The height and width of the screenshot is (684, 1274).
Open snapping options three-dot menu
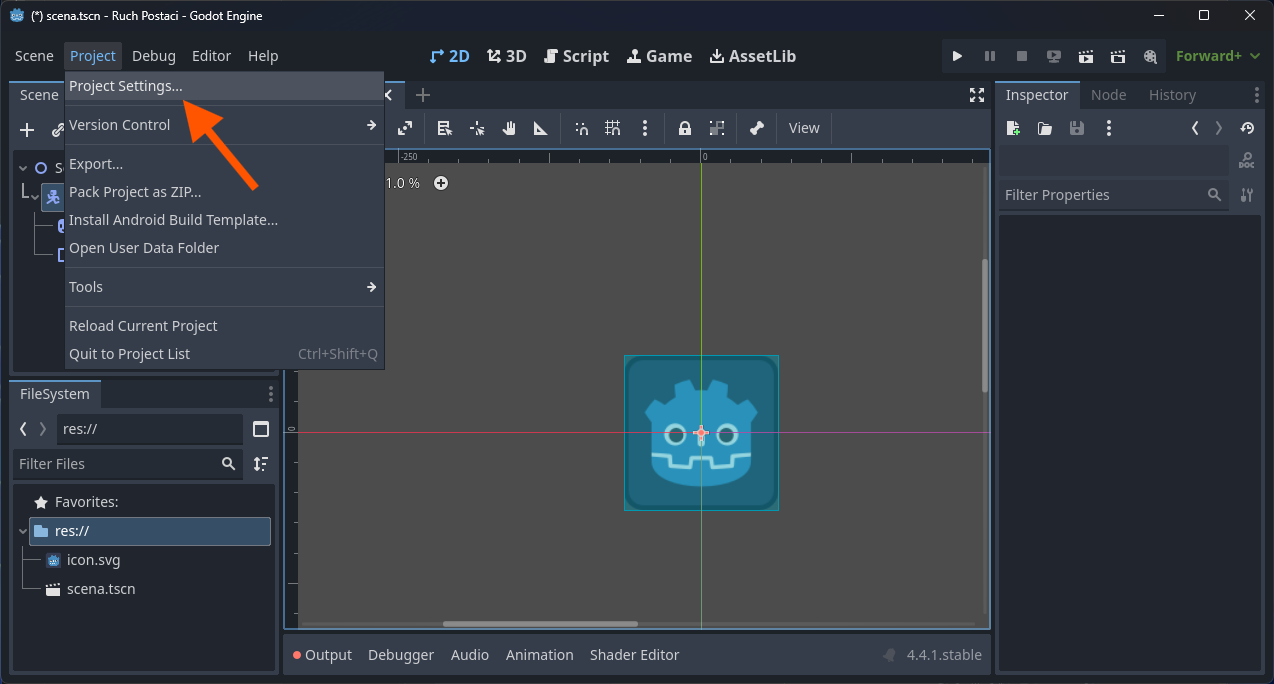pos(645,128)
